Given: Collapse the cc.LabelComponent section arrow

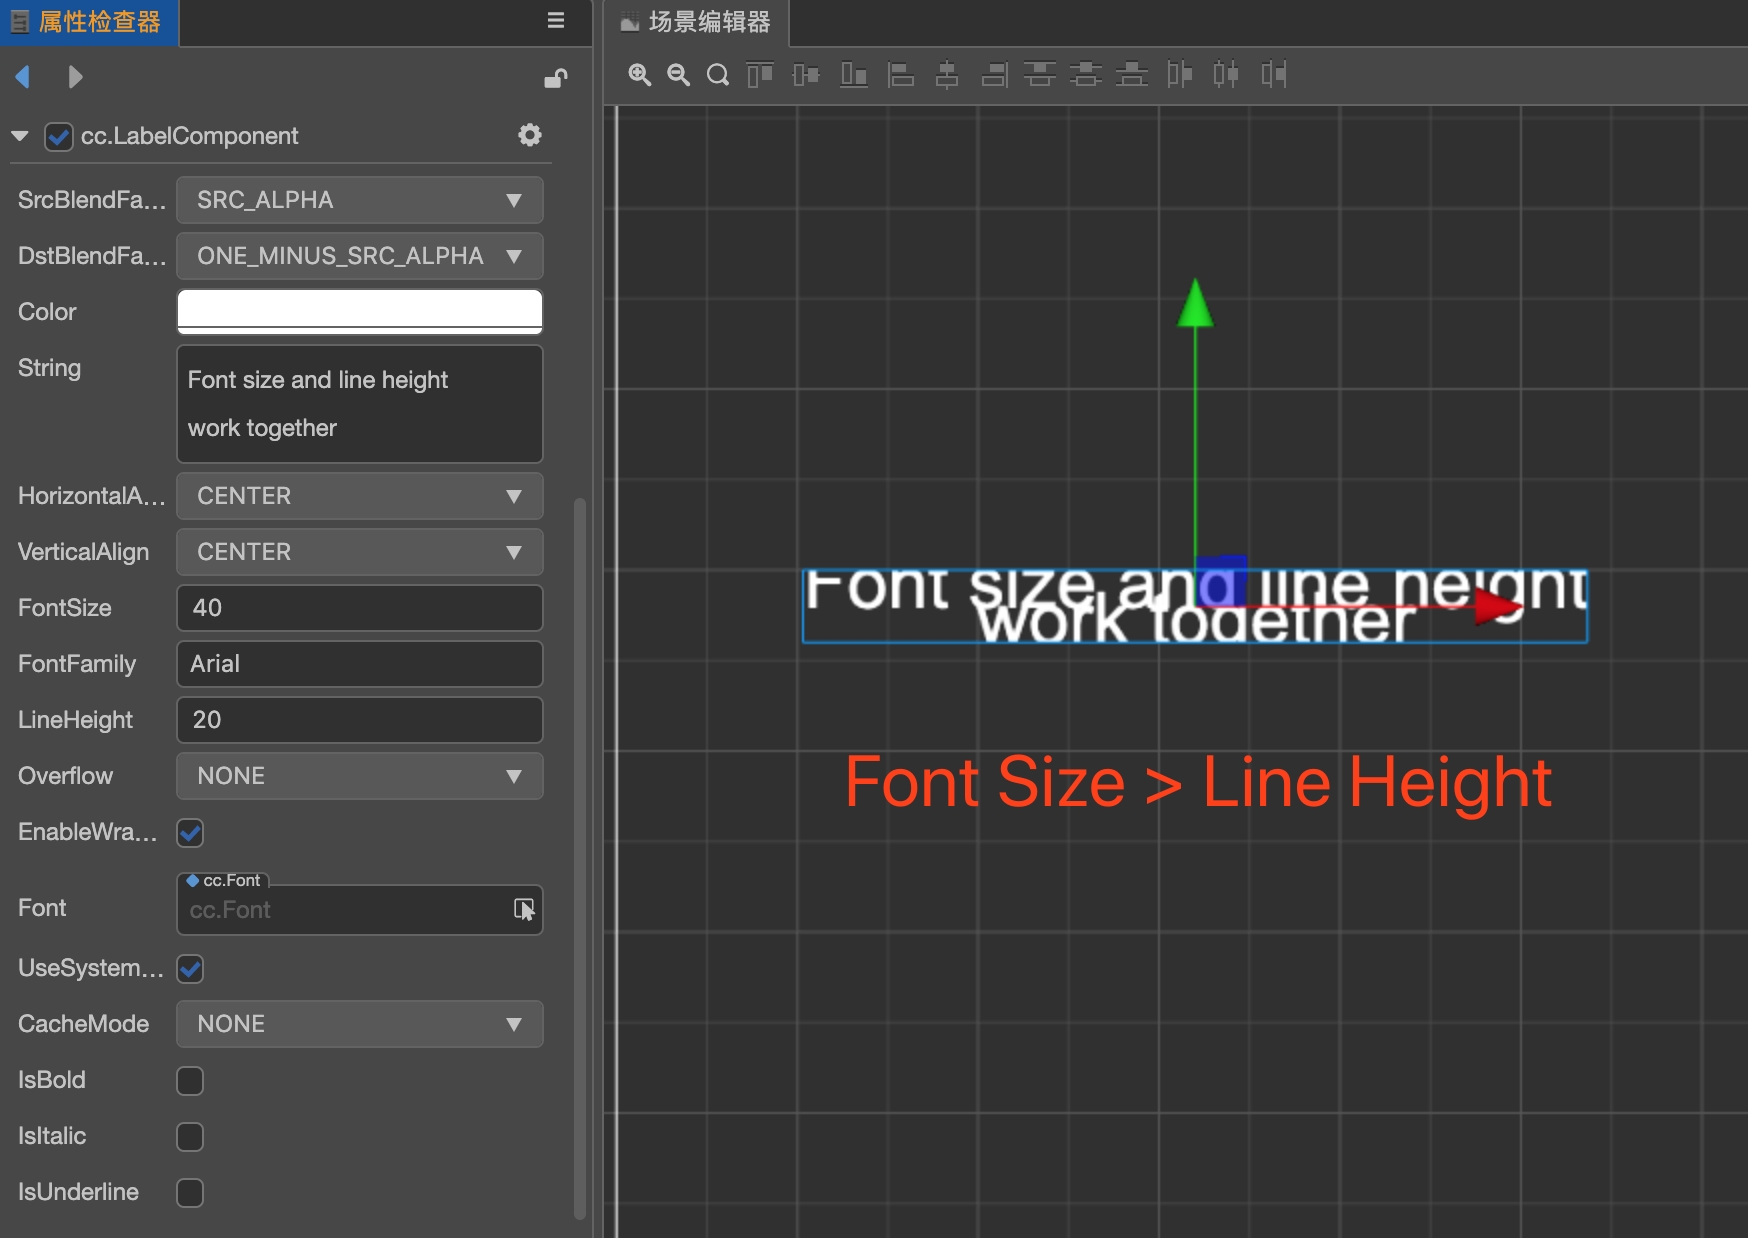Looking at the screenshot, I should 20,136.
